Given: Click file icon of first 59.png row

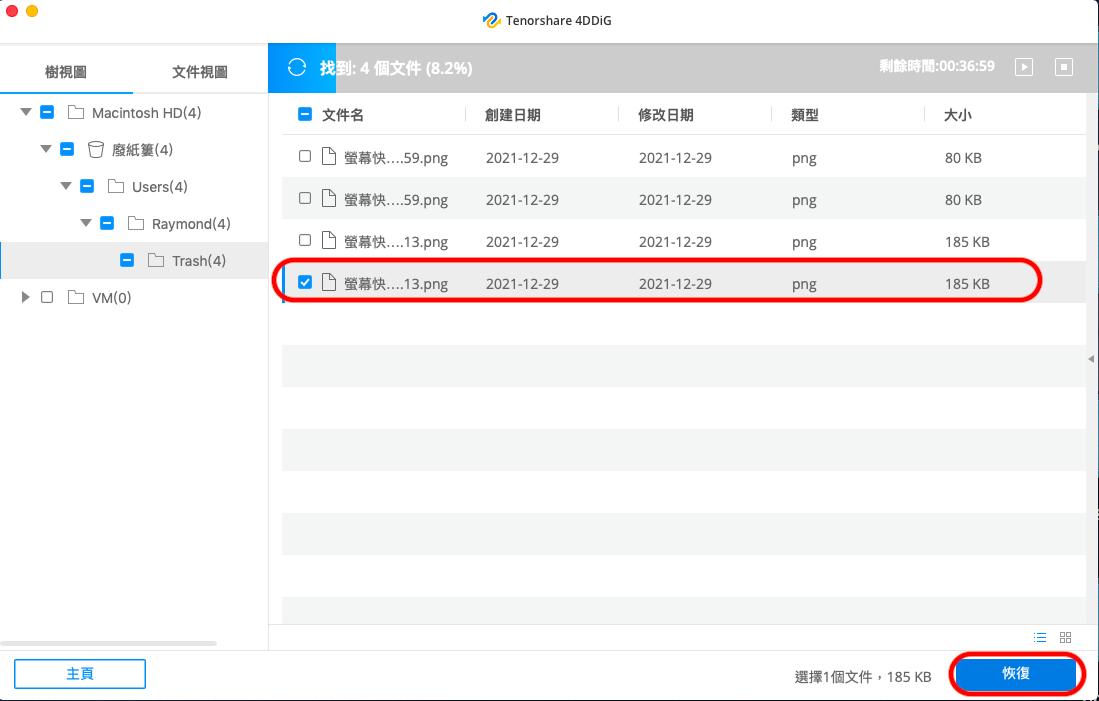Looking at the screenshot, I should click(x=329, y=156).
